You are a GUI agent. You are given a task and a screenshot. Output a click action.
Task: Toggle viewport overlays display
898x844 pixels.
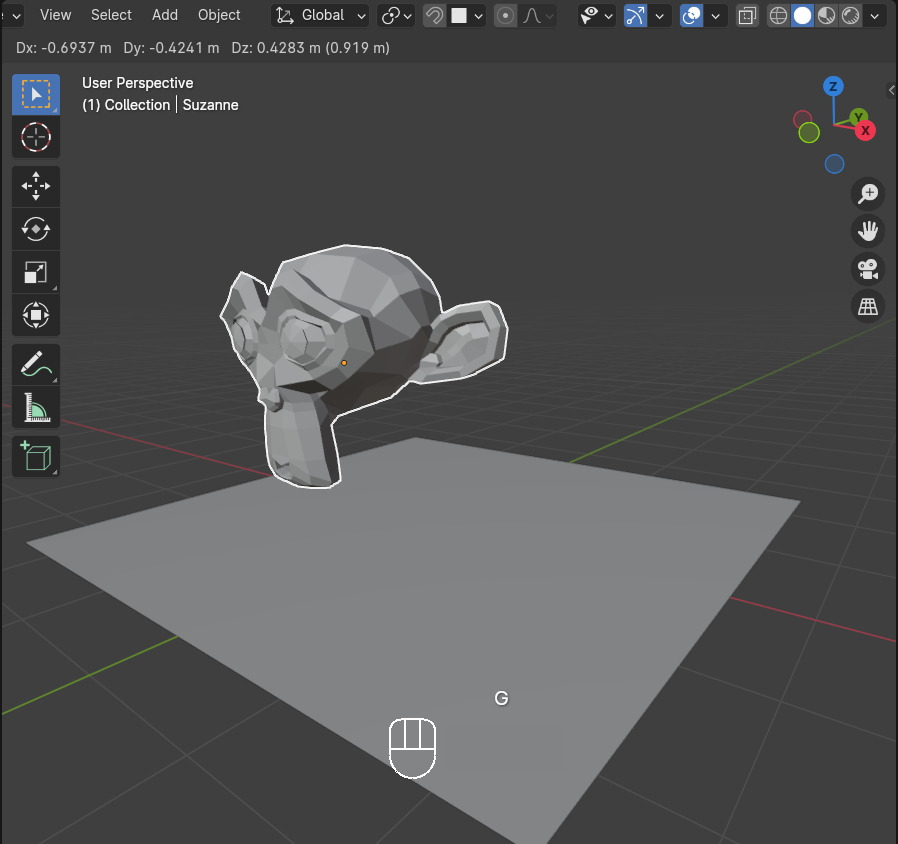[691, 15]
